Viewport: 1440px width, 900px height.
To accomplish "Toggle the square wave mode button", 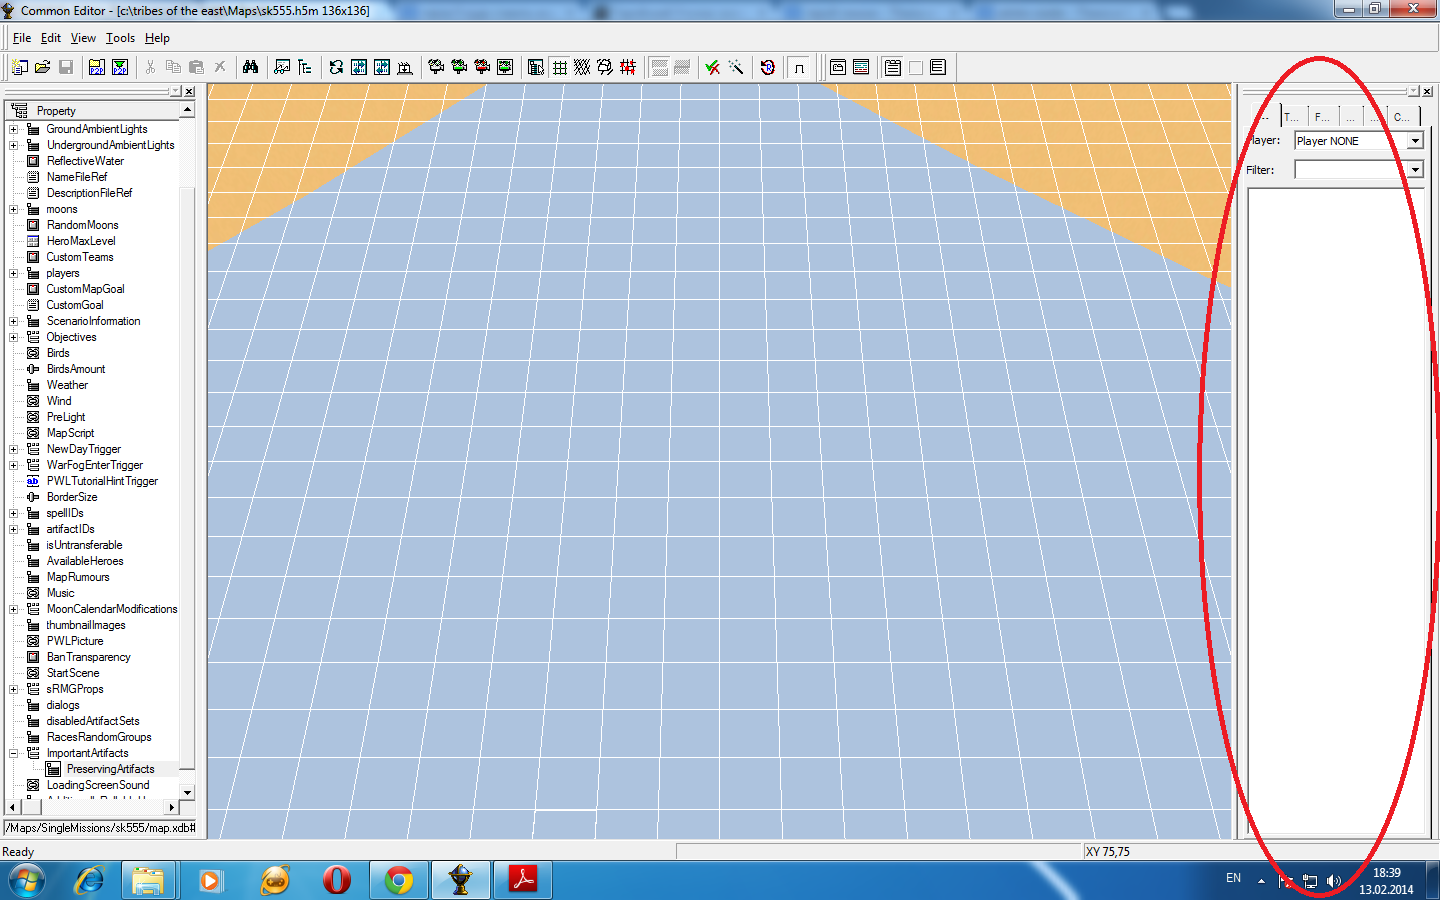I will 799,67.
